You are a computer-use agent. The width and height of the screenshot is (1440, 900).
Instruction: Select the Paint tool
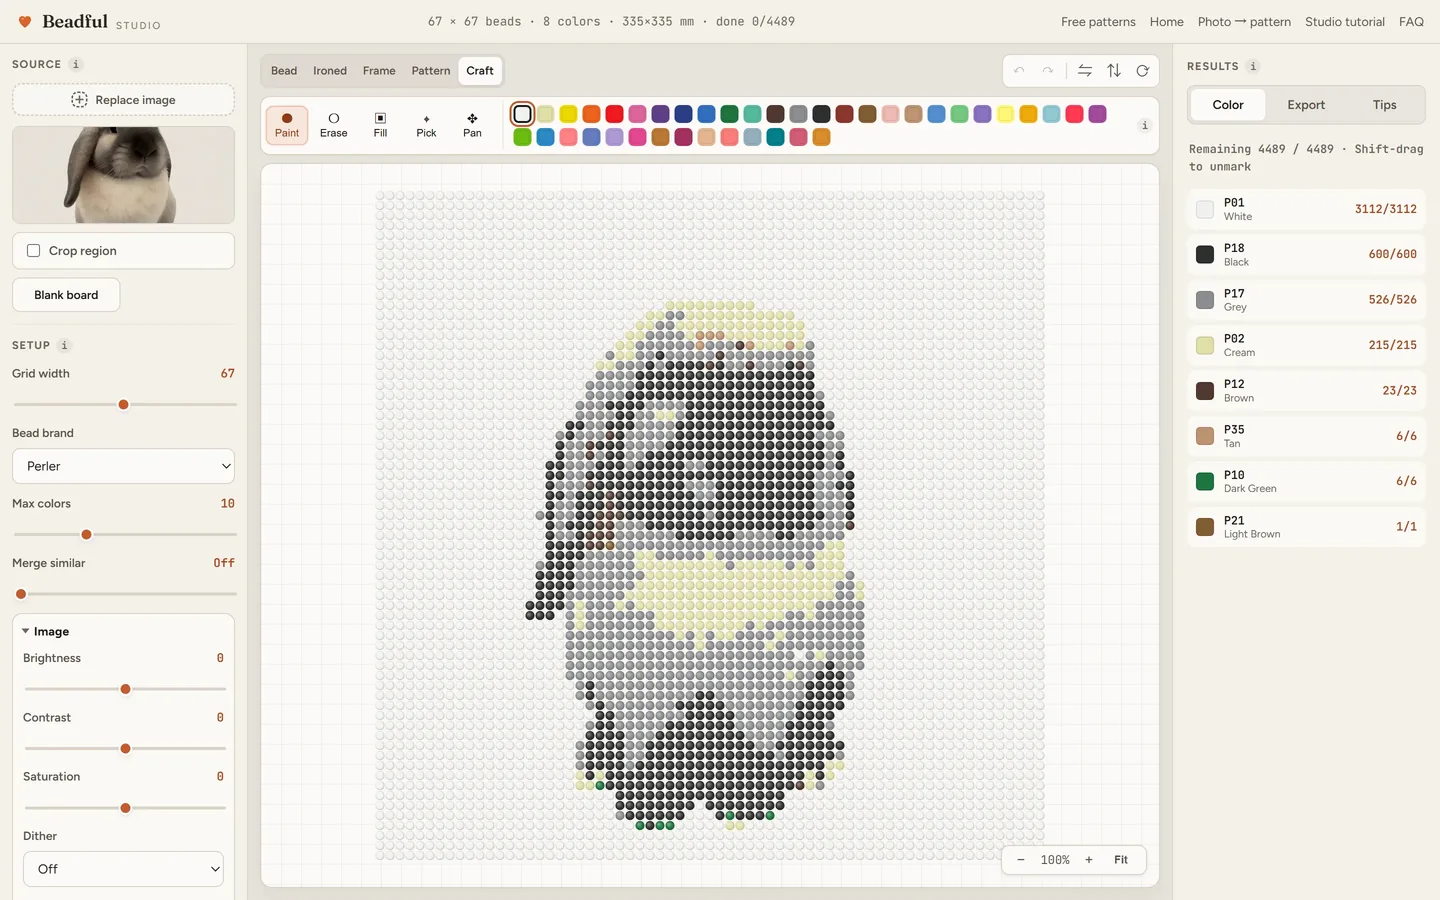287,125
